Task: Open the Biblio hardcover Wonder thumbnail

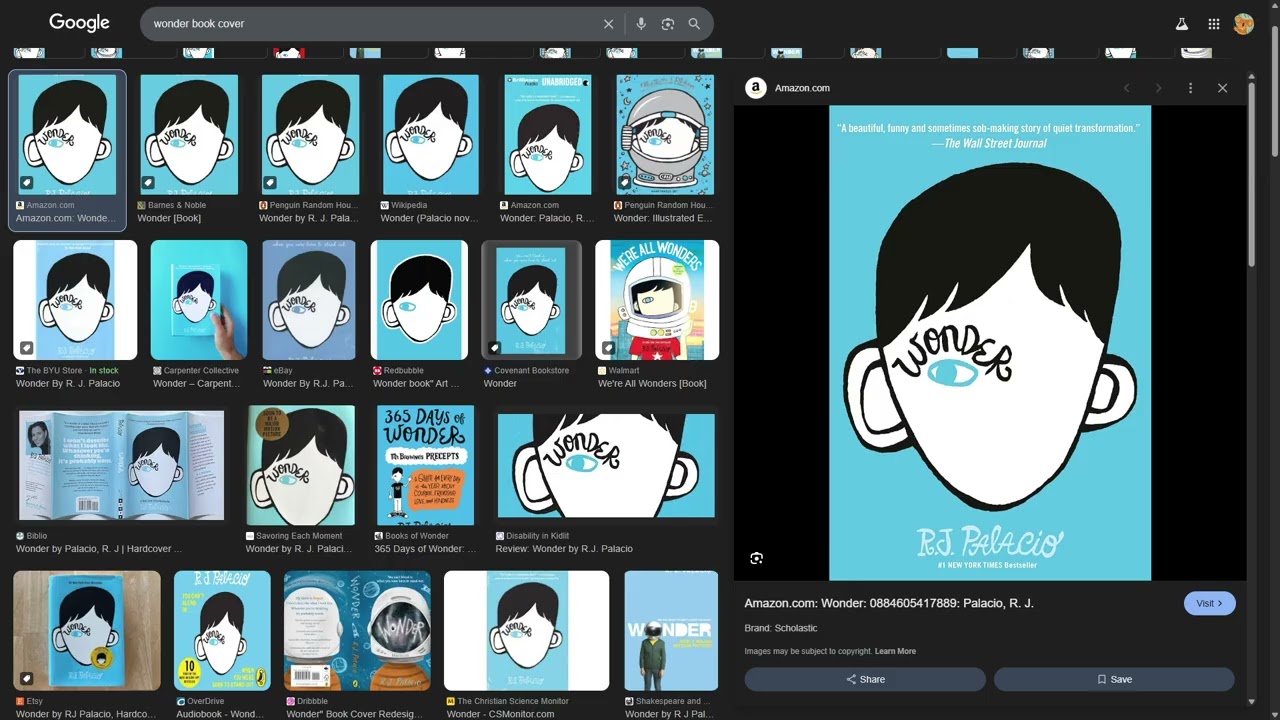Action: [121, 465]
